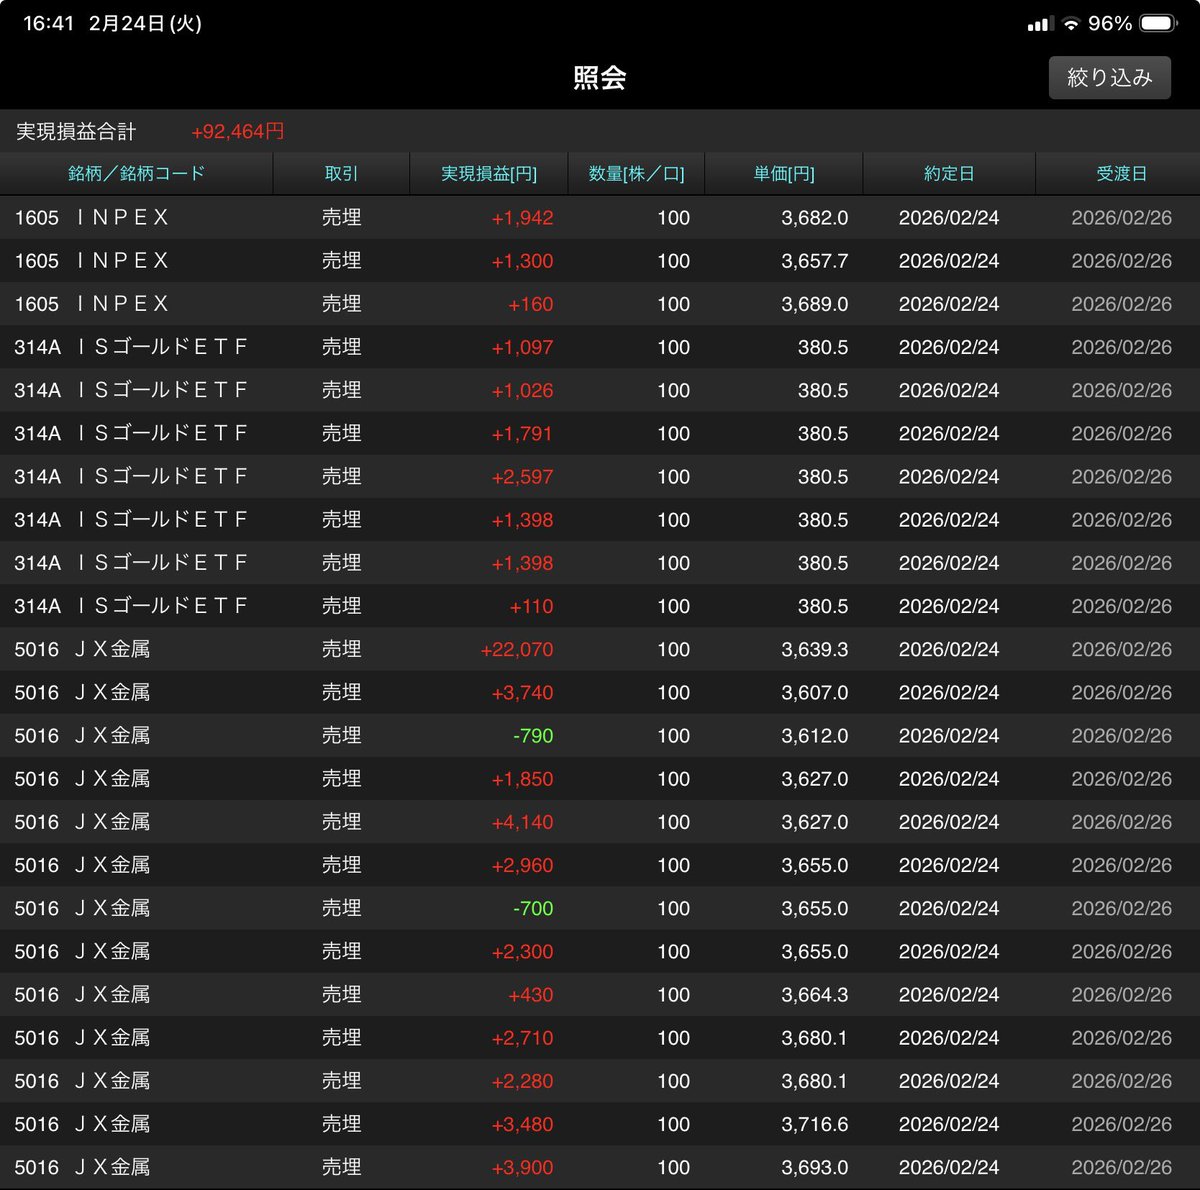1200x1190 pixels.
Task: Tap the 3,682.0 unit price cell
Action: [x=814, y=217]
